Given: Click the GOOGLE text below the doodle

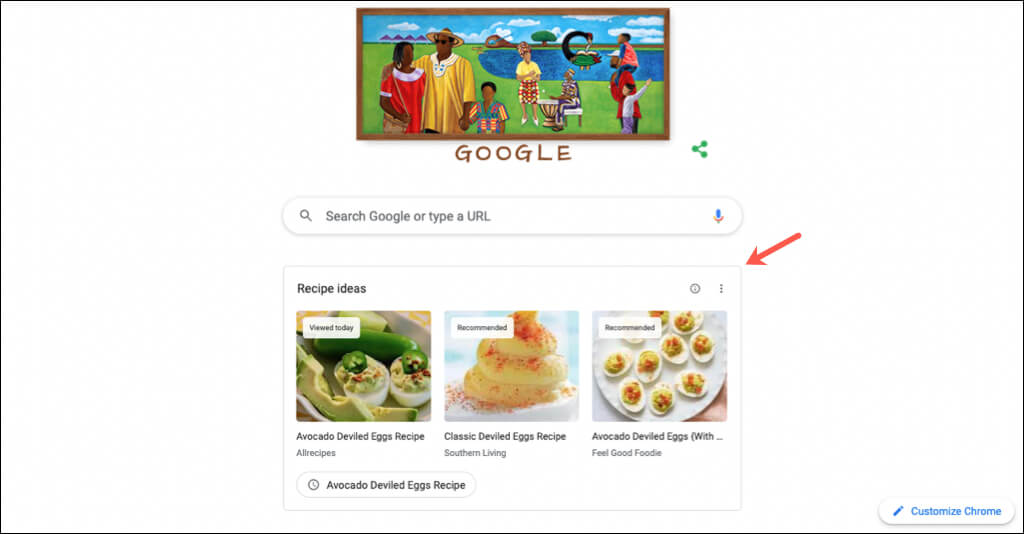Looking at the screenshot, I should tap(513, 153).
